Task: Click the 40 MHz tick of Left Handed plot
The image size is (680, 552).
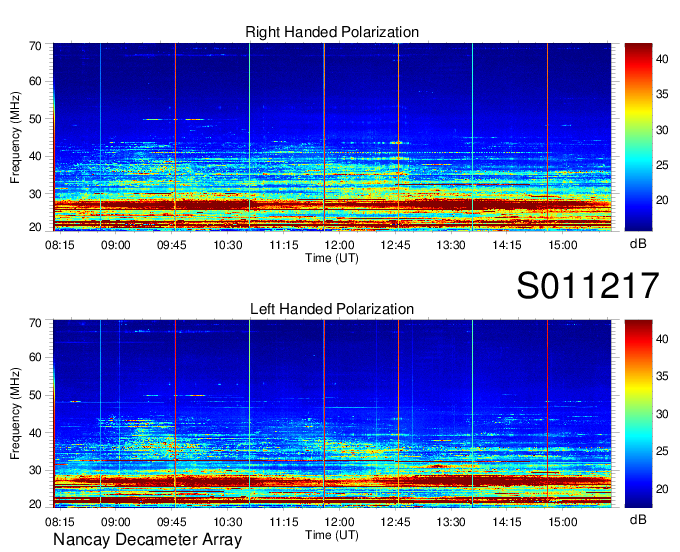Action: pyautogui.click(x=36, y=433)
